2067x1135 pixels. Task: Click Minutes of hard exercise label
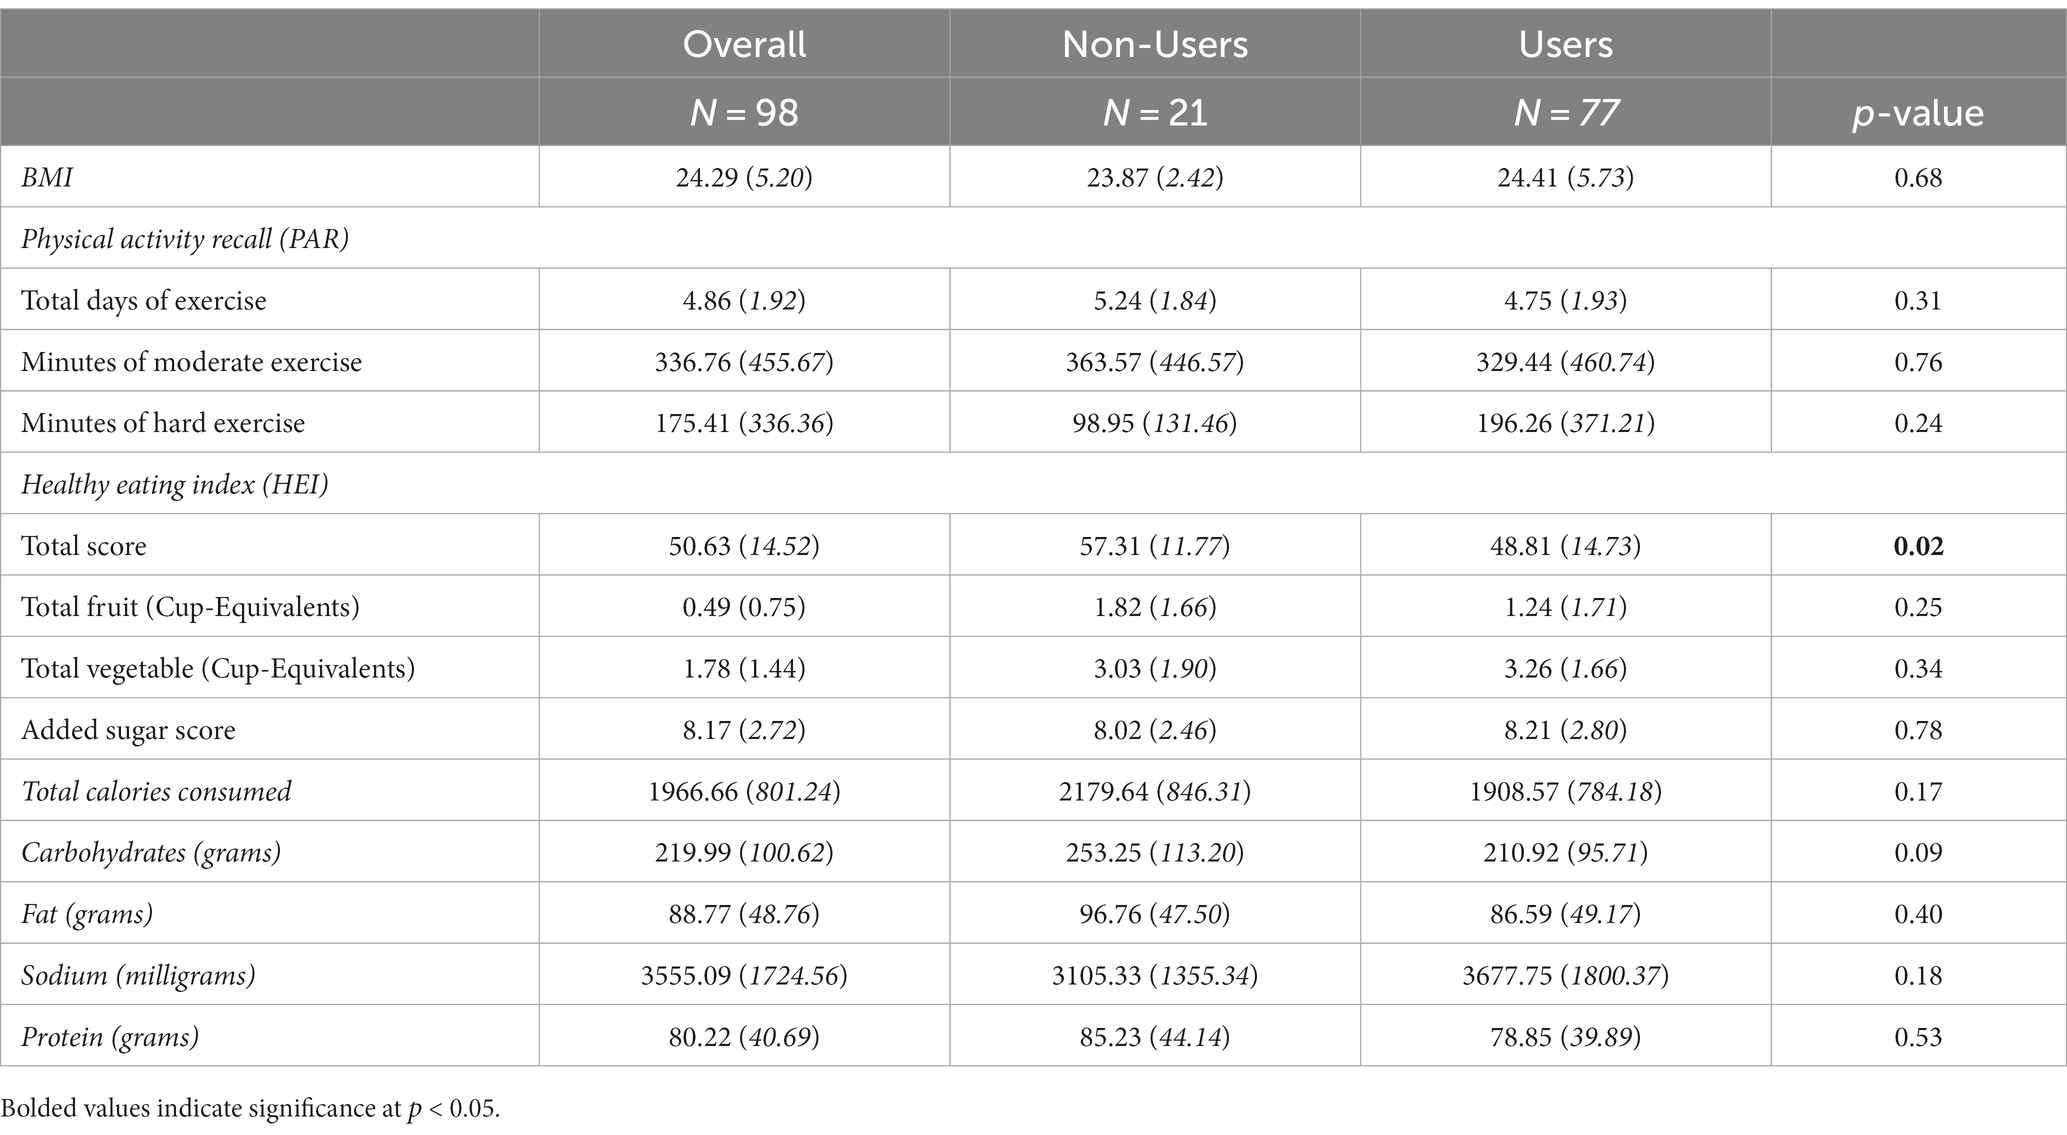(x=163, y=423)
